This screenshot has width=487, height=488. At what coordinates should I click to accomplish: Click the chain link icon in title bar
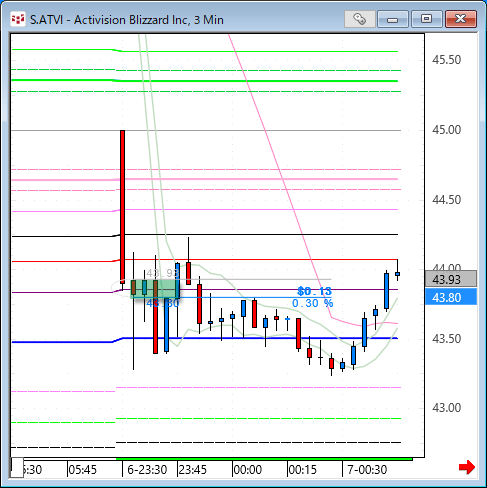tap(359, 19)
